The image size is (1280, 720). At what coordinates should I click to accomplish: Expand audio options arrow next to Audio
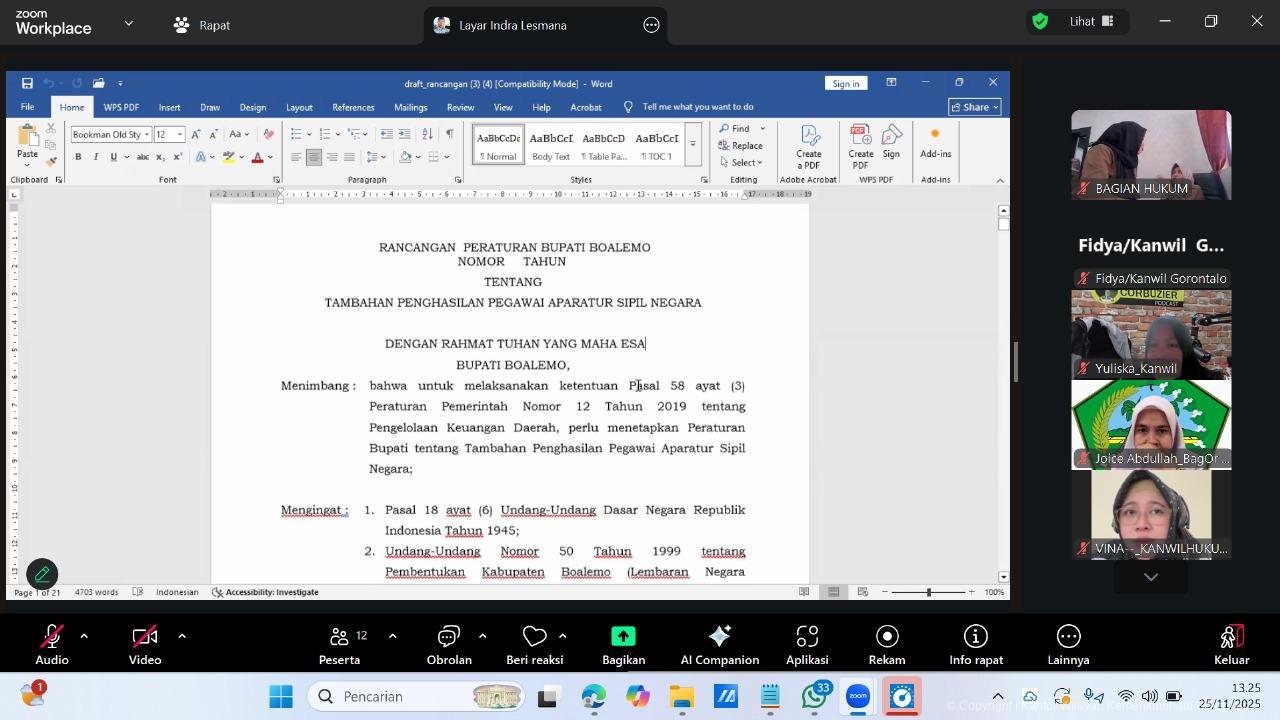pyautogui.click(x=84, y=636)
